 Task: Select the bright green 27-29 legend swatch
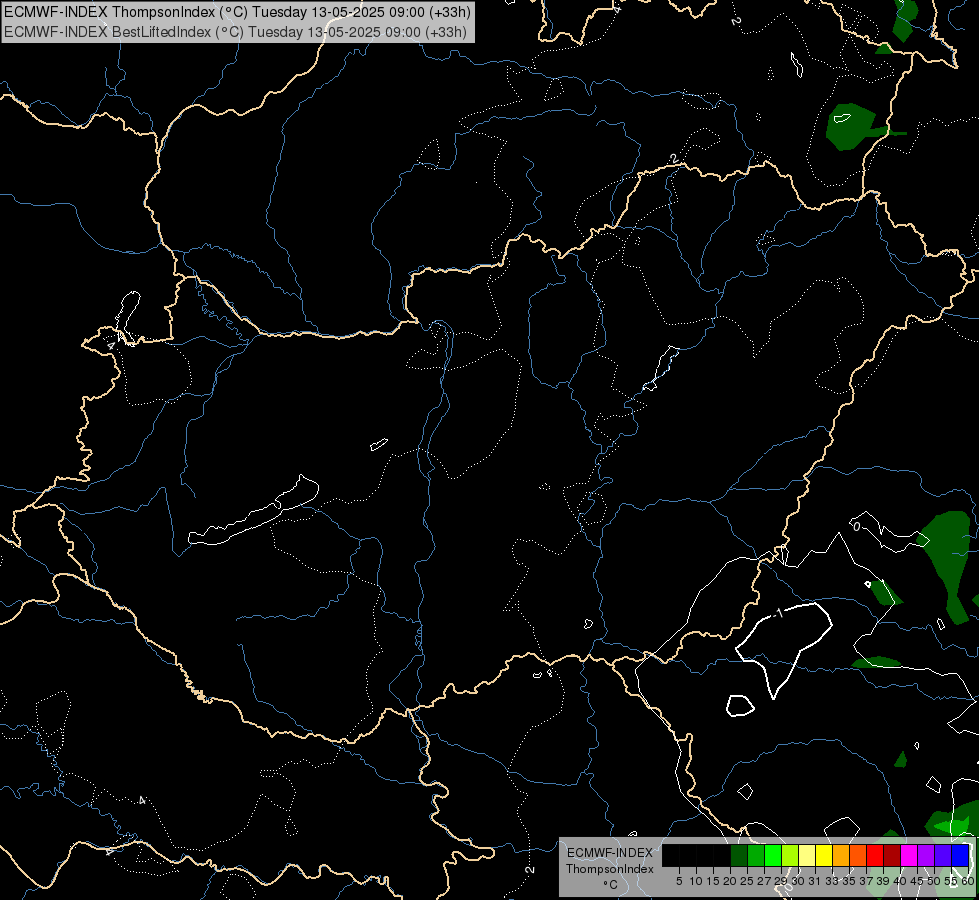(773, 855)
